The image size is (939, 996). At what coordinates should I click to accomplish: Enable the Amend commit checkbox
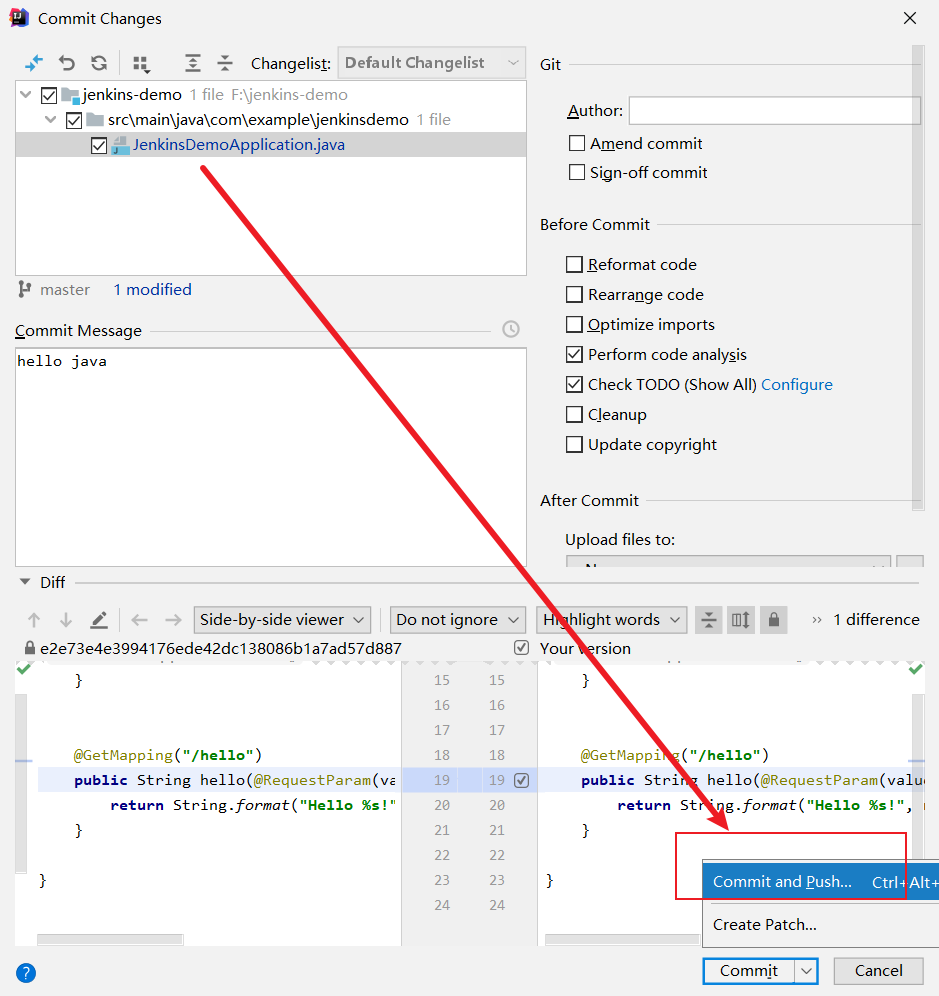[x=577, y=144]
